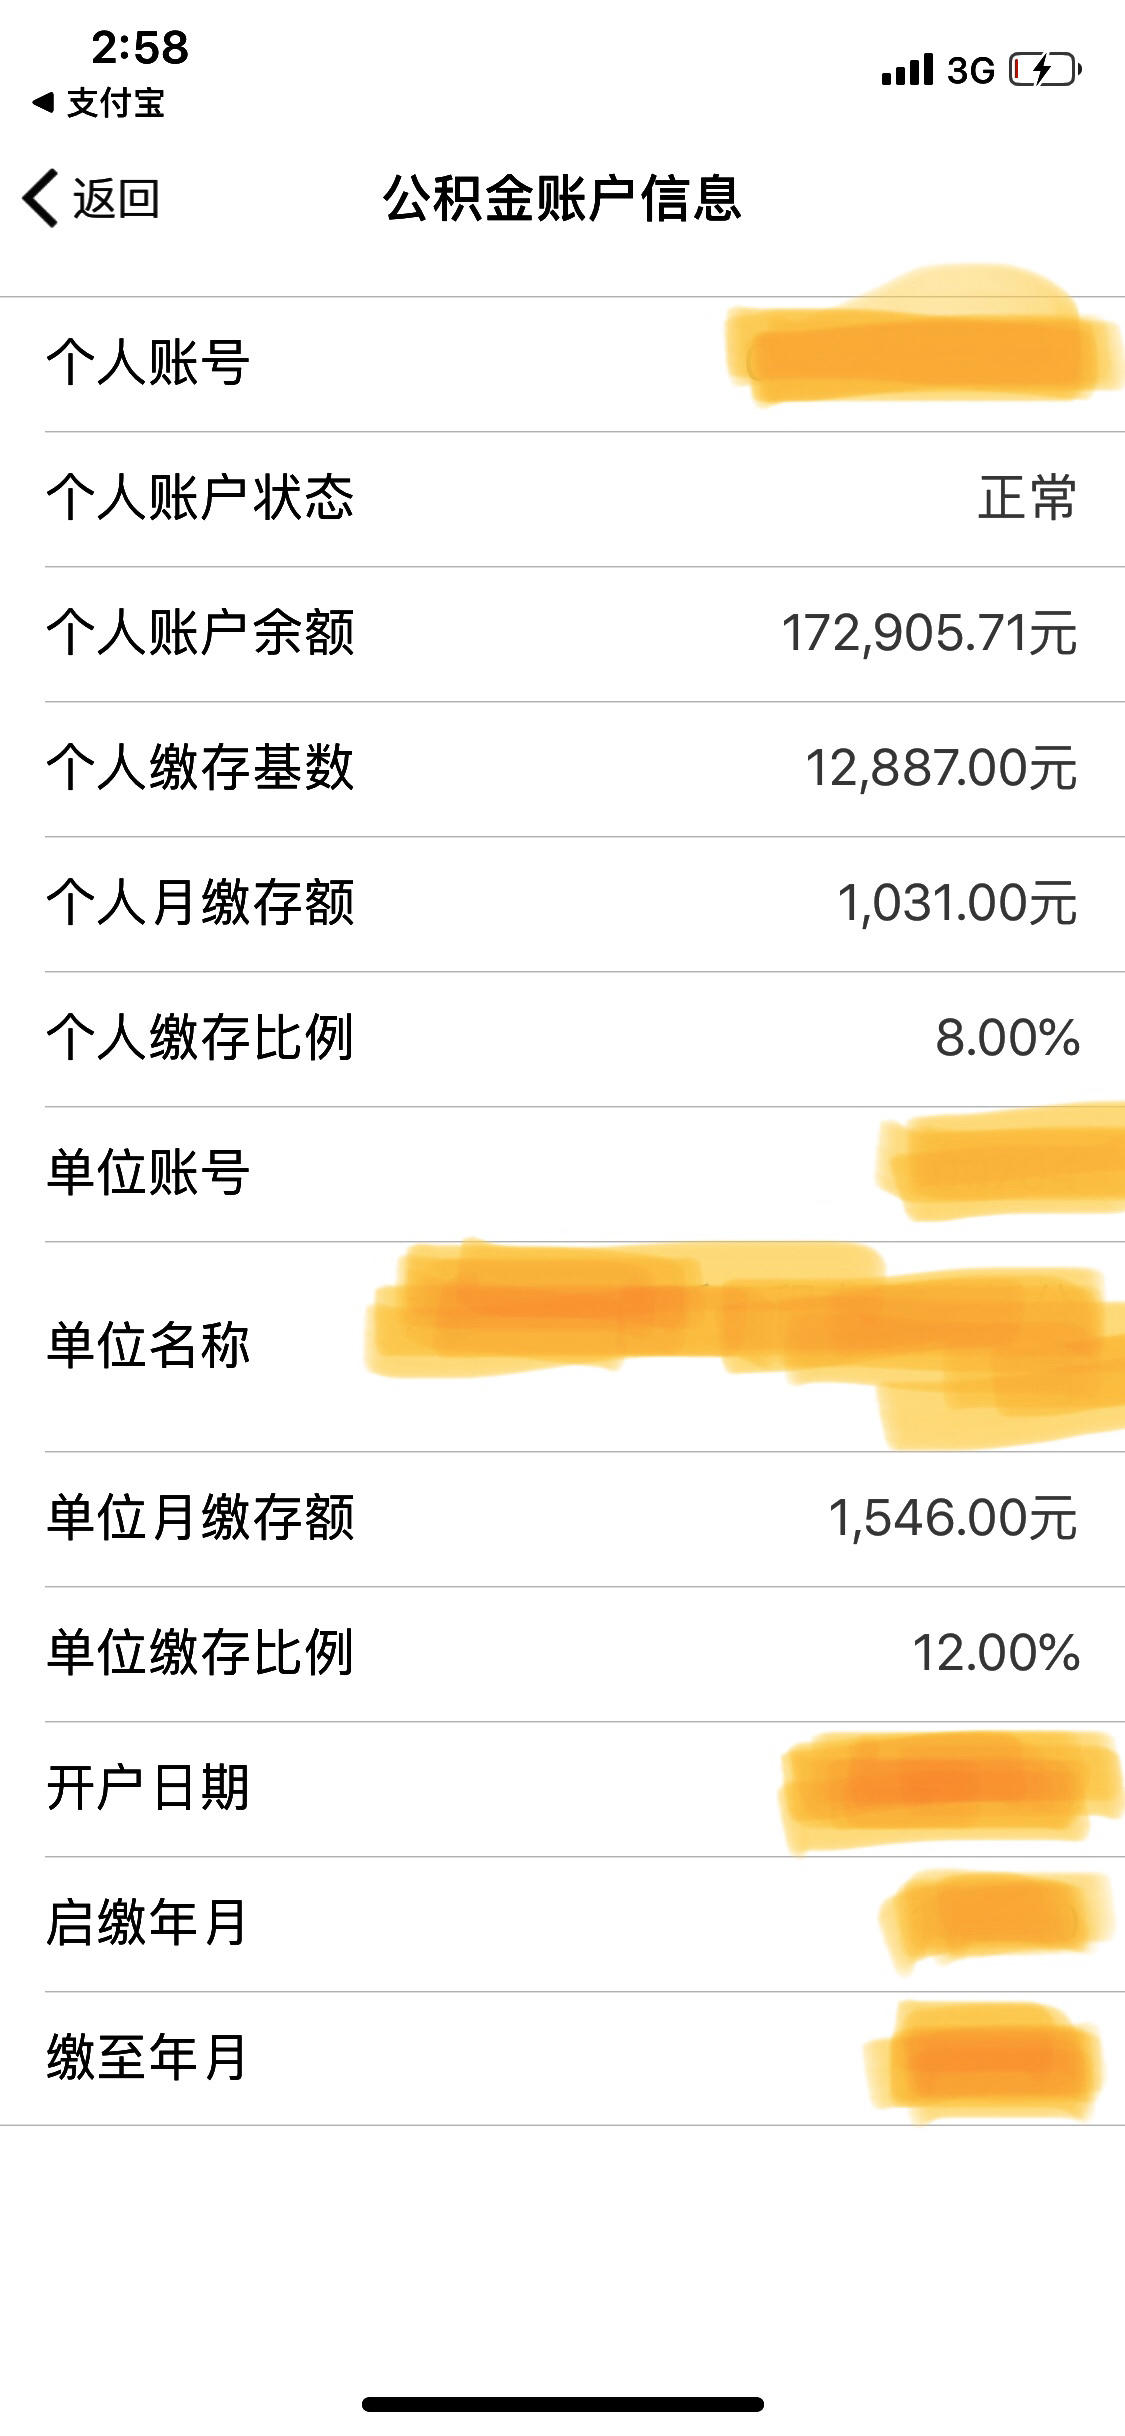1125x2436 pixels.
Task: Tap the 返回 back button
Action: tap(91, 198)
